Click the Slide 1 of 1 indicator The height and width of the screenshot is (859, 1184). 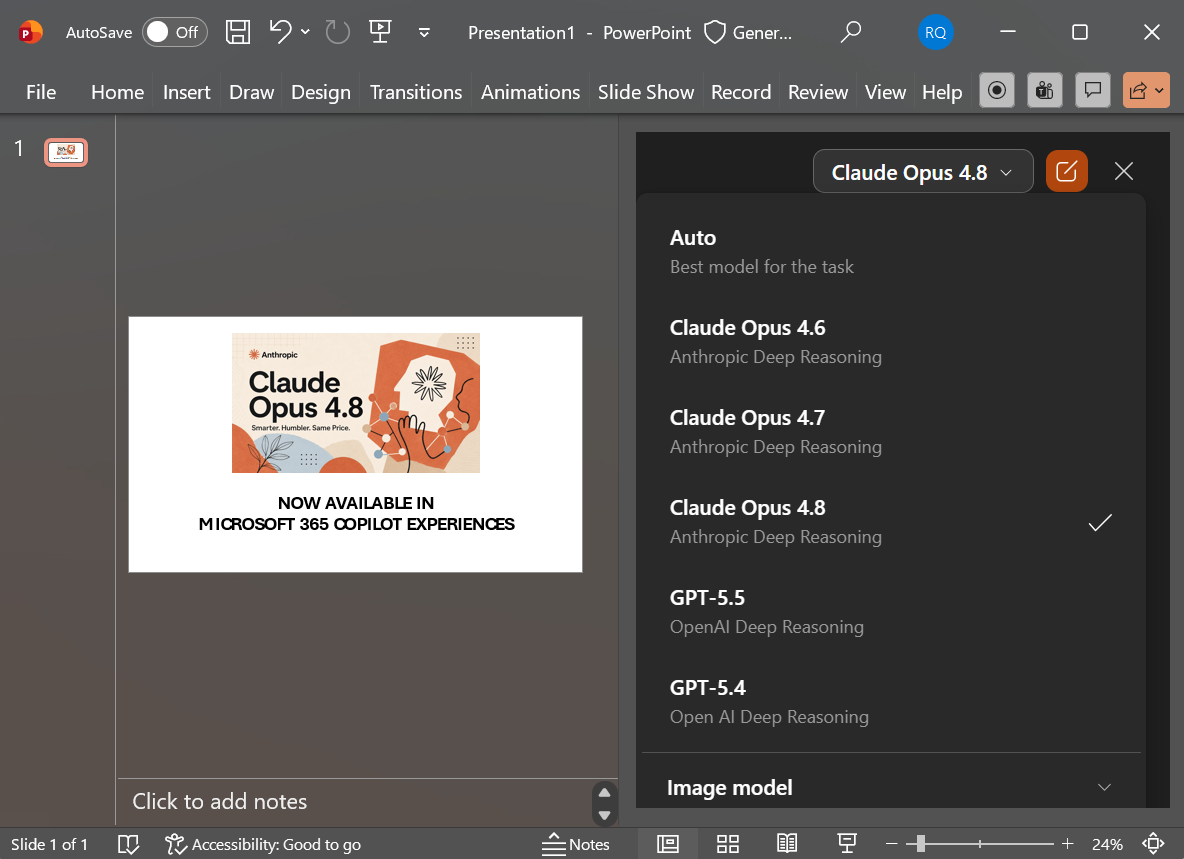click(x=49, y=844)
